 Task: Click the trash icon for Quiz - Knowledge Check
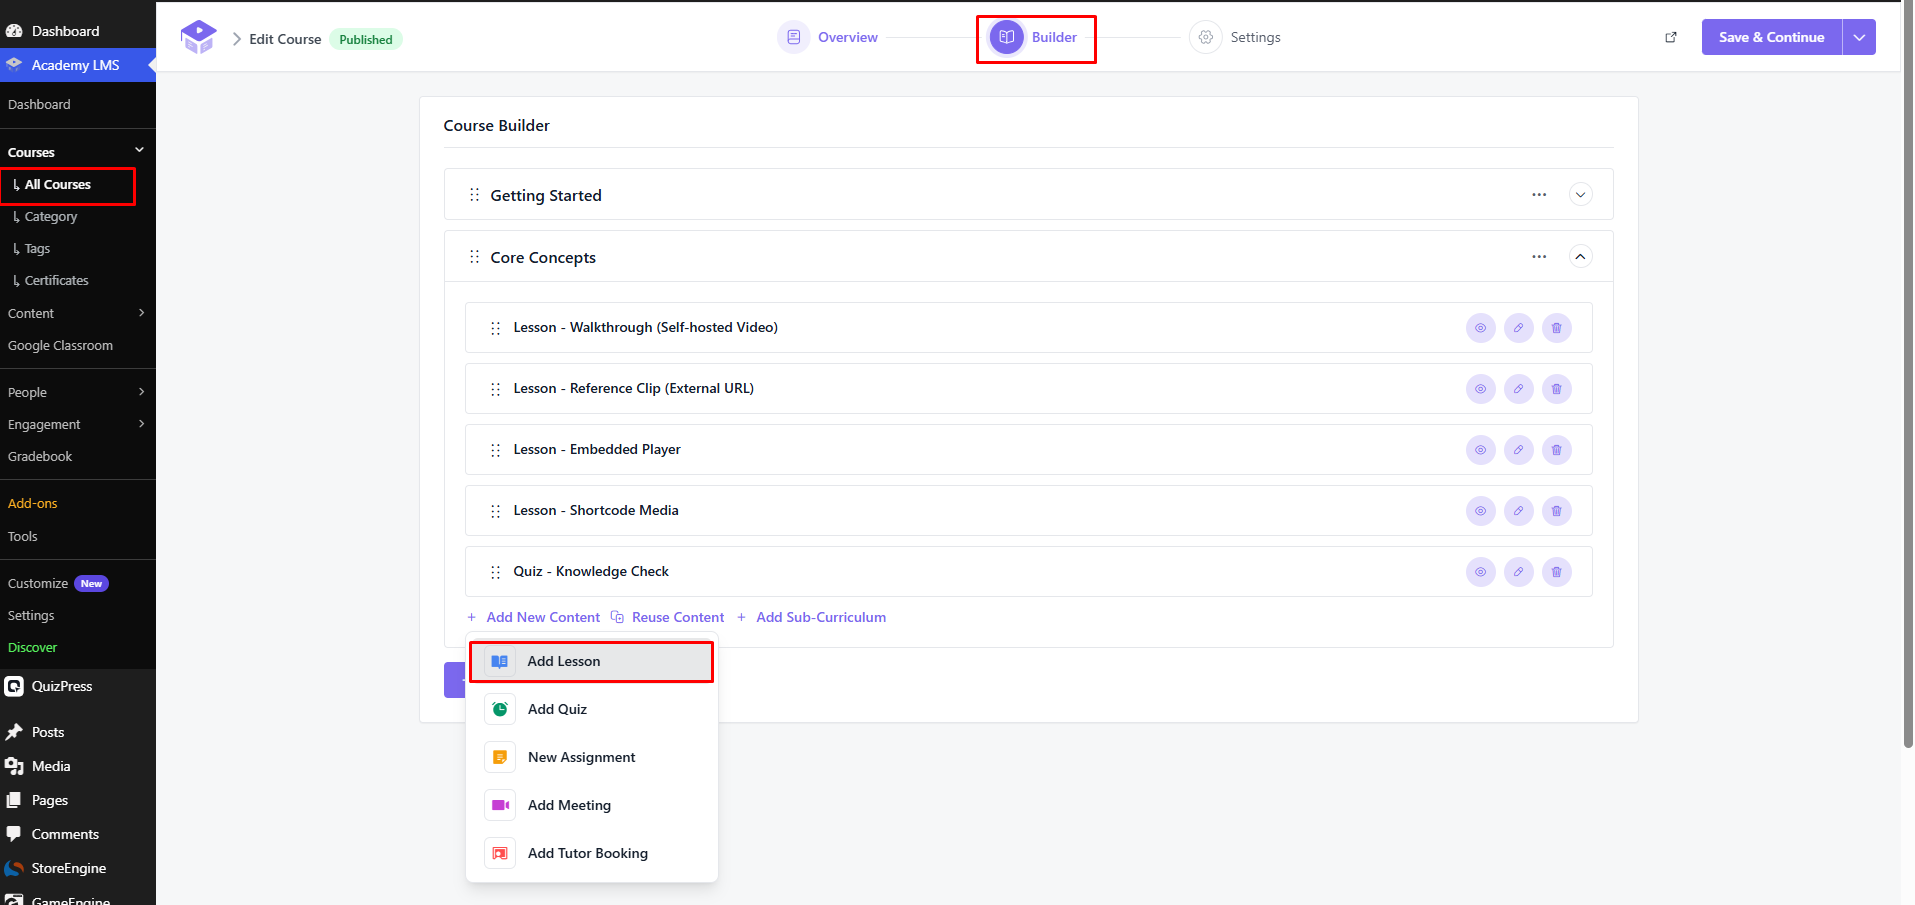click(1556, 572)
